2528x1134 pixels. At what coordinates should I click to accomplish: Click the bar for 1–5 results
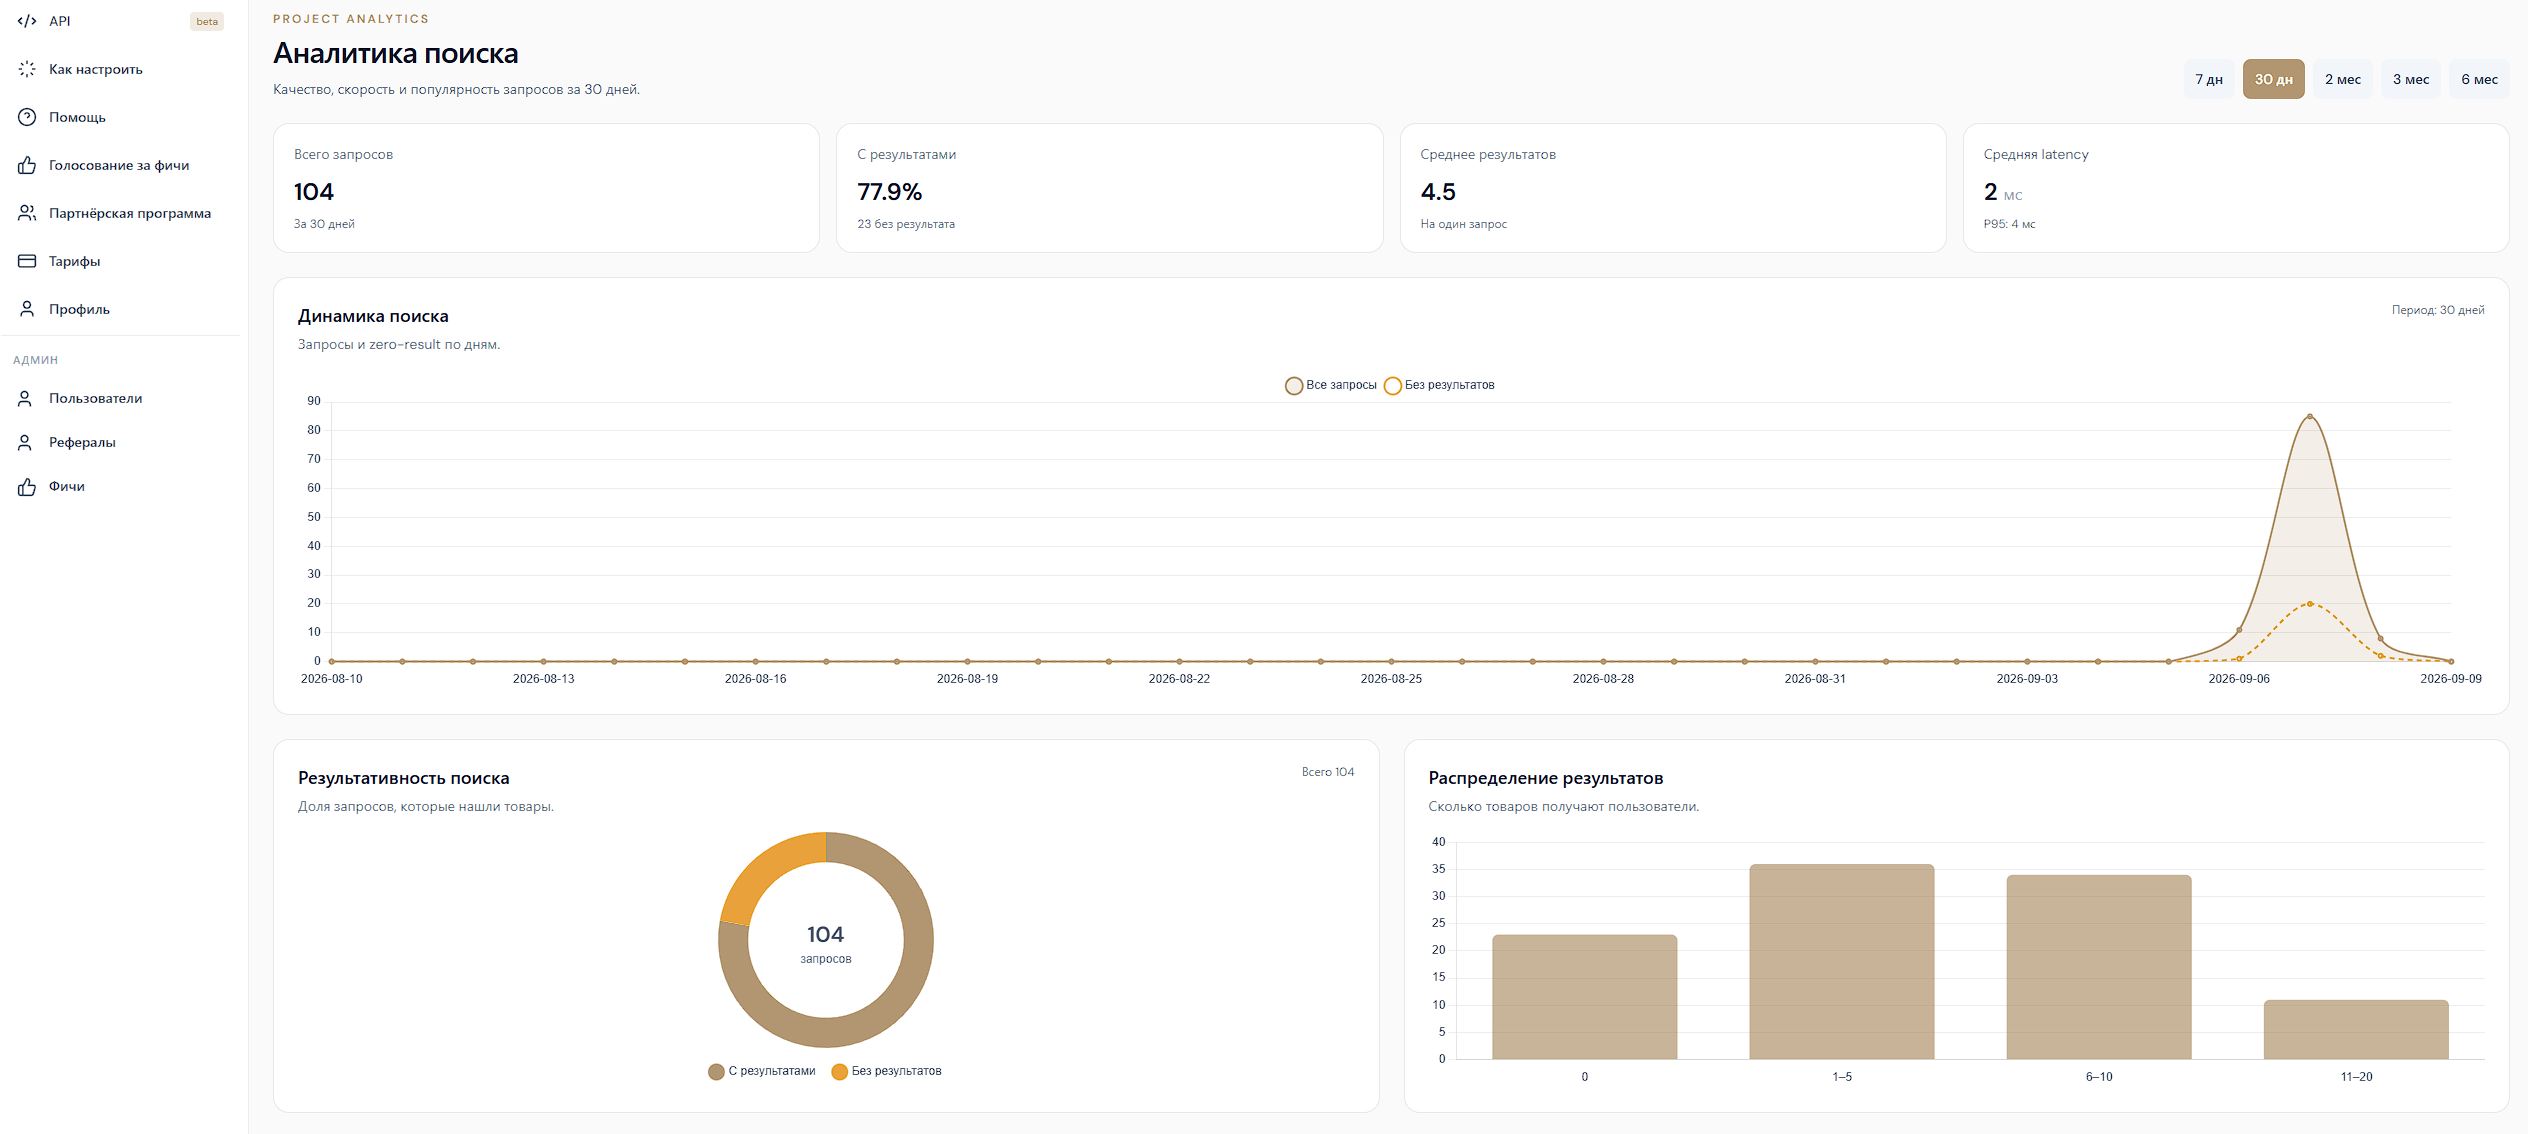tap(1842, 962)
